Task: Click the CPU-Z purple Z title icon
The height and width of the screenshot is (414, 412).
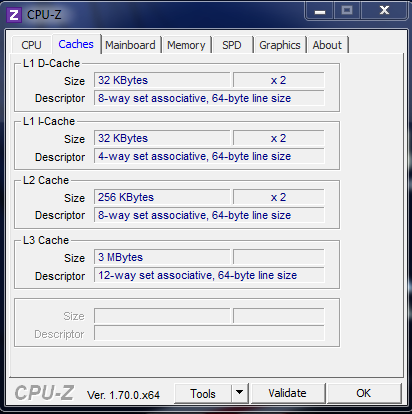Action: [x=14, y=15]
